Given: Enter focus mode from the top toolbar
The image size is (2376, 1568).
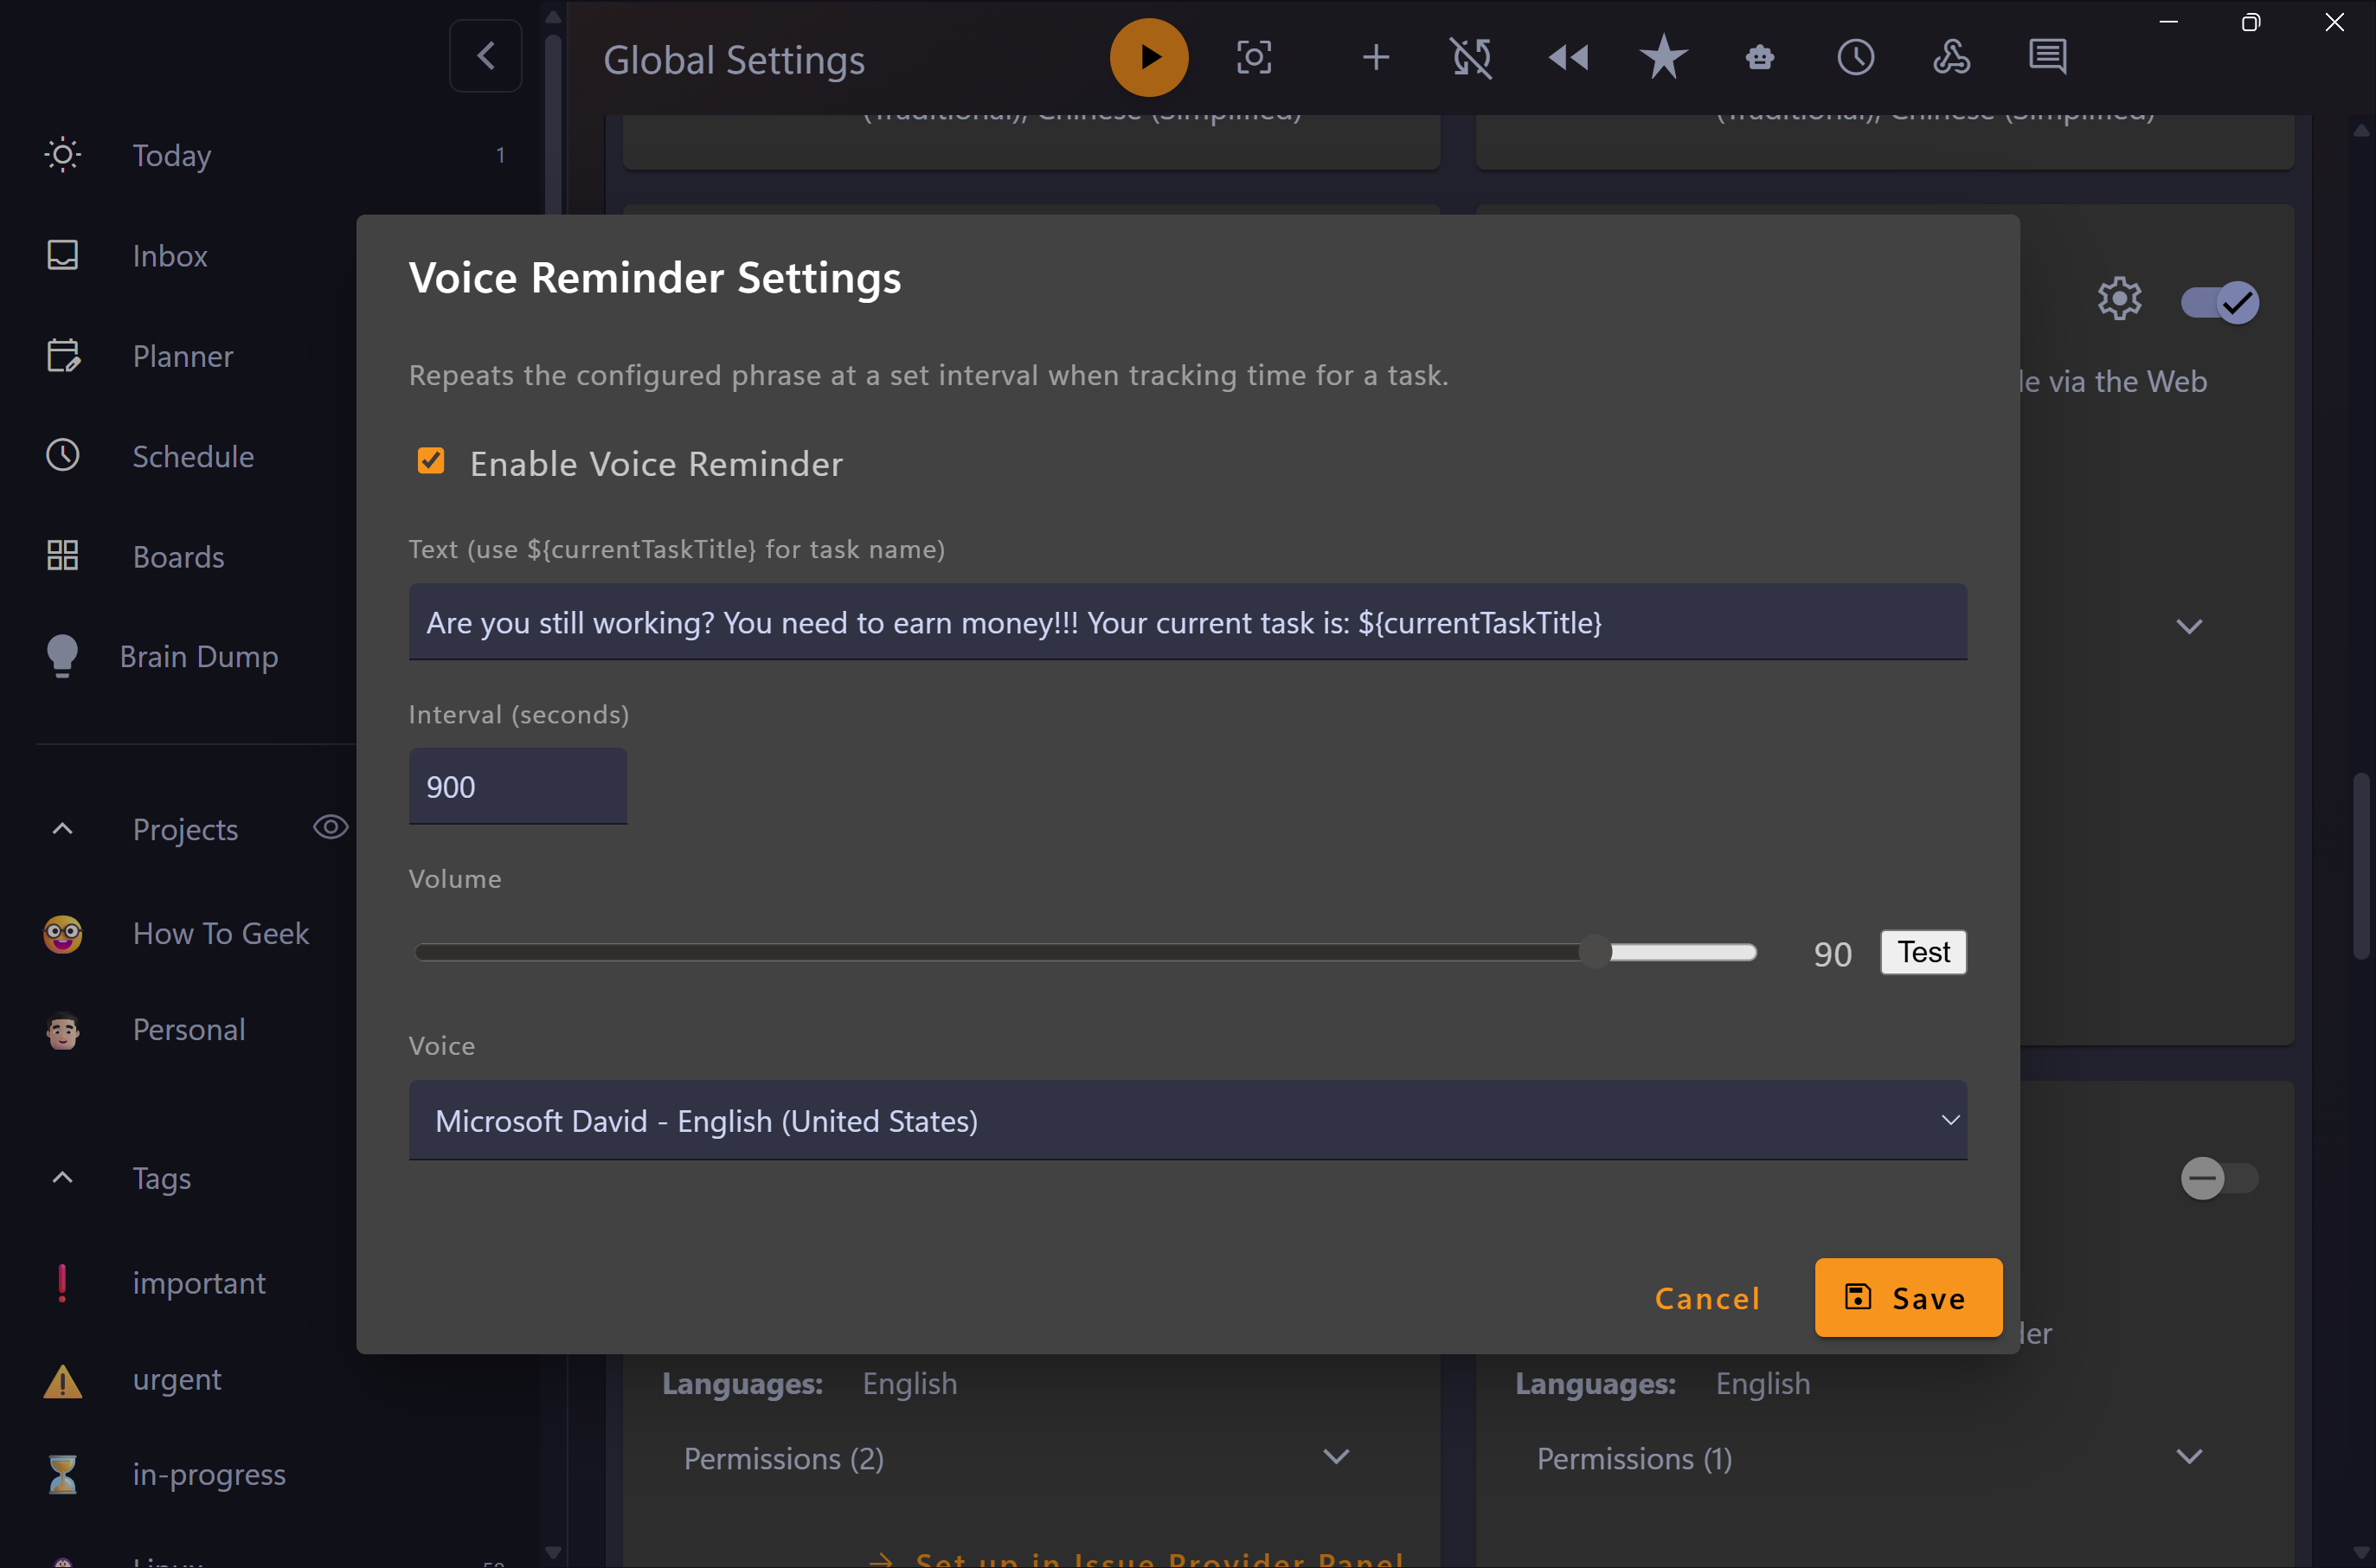Looking at the screenshot, I should point(1254,57).
